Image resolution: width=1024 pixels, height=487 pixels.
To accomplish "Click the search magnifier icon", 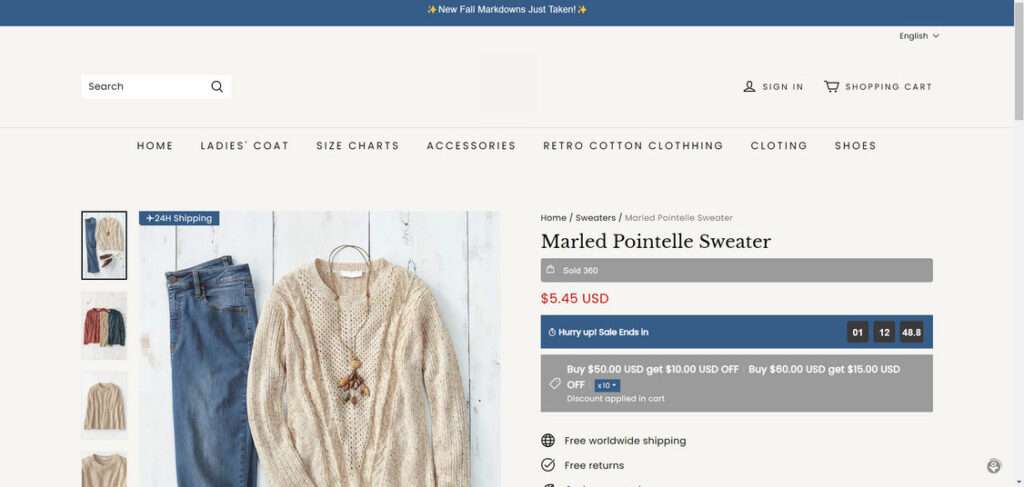I will (x=217, y=87).
